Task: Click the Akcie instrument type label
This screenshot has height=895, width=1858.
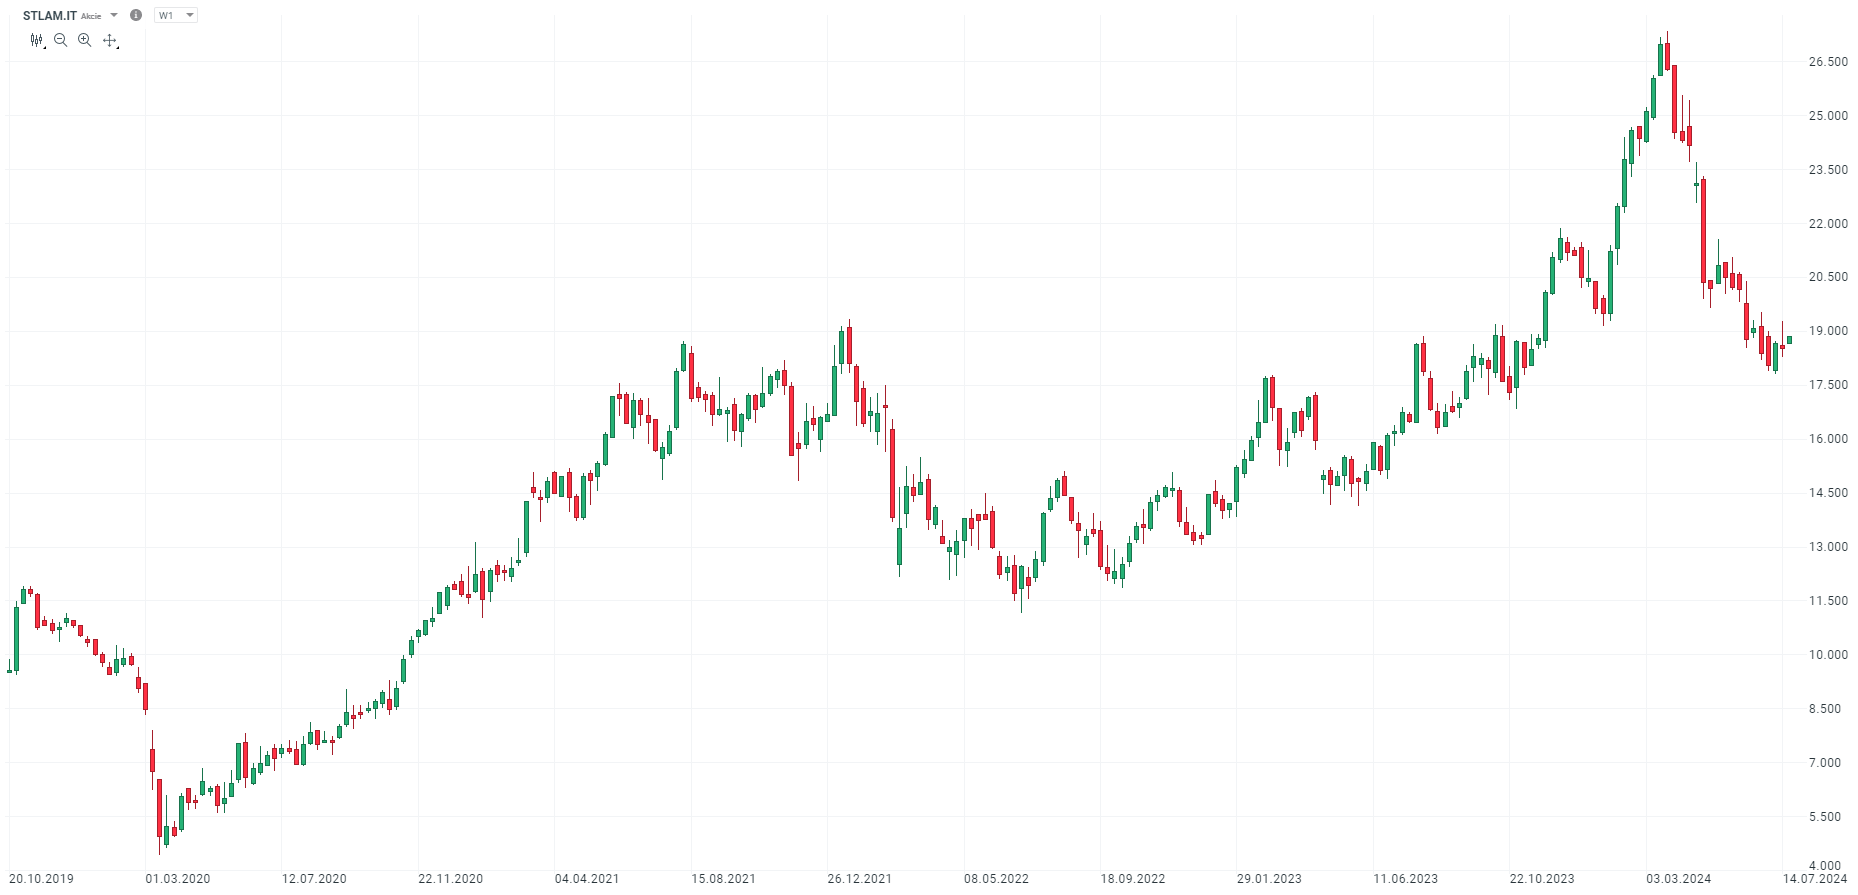Action: pyautogui.click(x=91, y=16)
